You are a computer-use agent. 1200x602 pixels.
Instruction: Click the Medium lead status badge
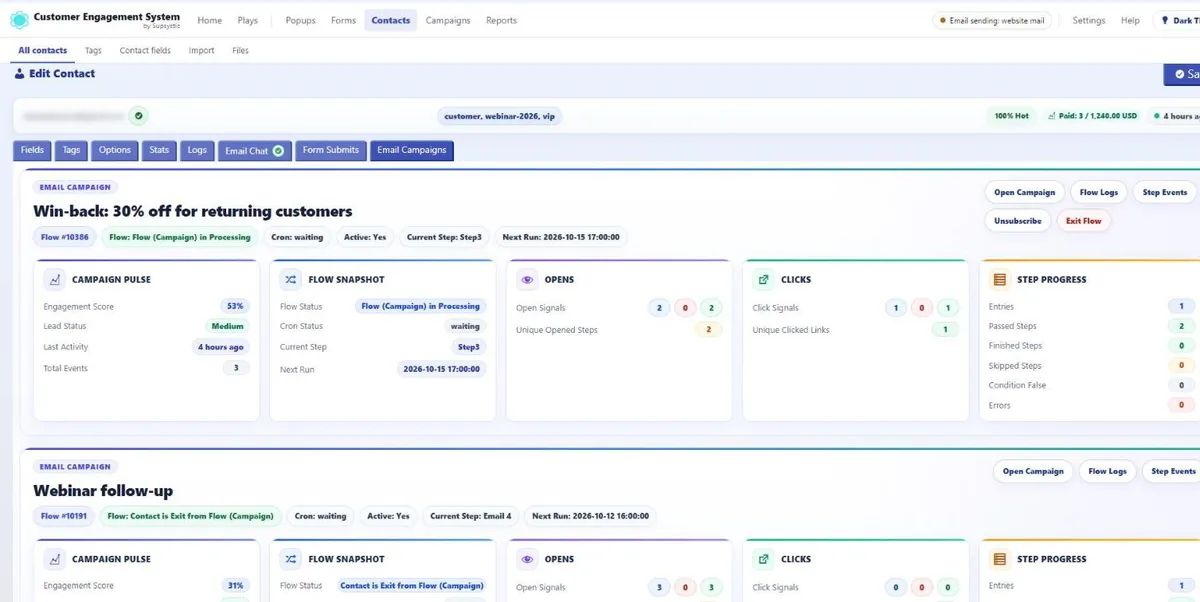point(227,326)
